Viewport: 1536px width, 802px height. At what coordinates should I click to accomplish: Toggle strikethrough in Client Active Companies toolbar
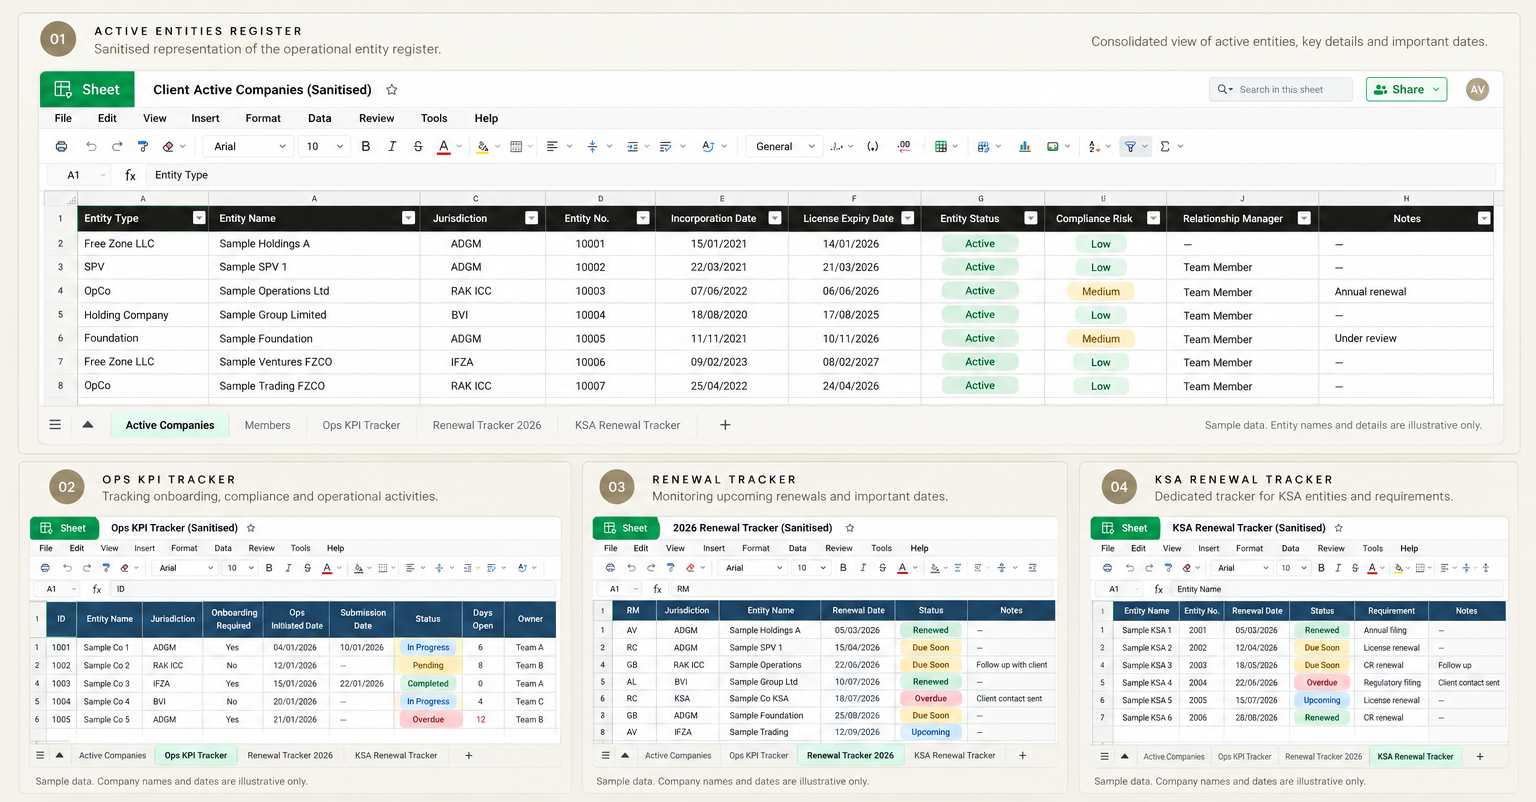417,146
